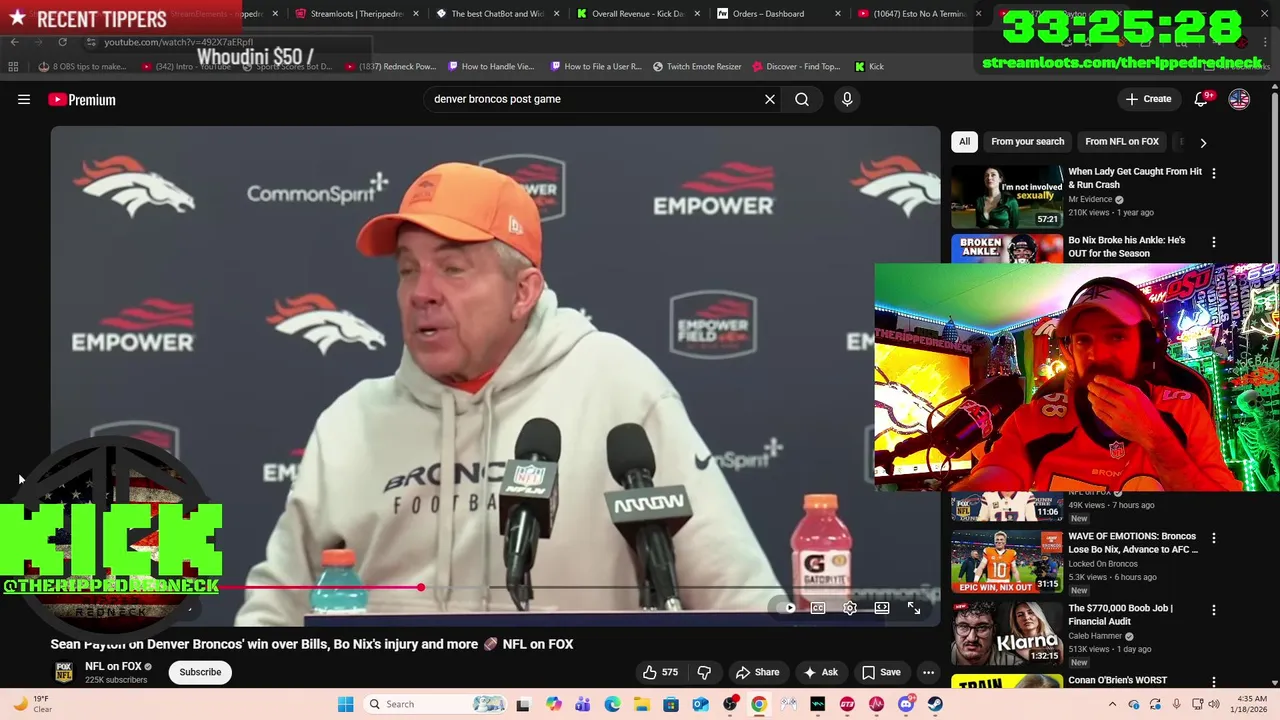Go to YouTube Premium home logo
Screen dimensions: 1280x720
82,99
